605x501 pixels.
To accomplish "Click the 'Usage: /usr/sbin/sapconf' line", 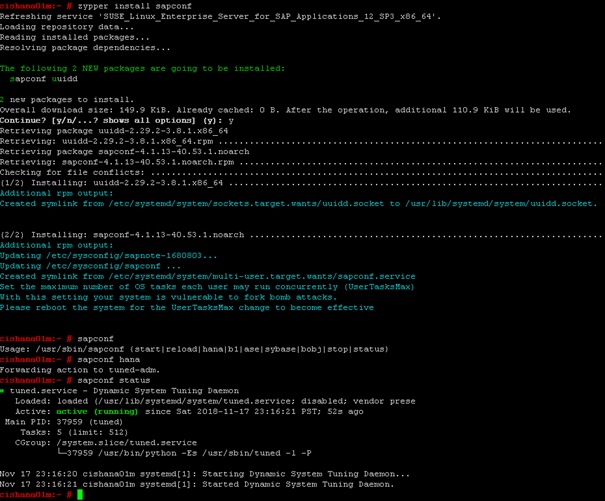I will [194, 349].
